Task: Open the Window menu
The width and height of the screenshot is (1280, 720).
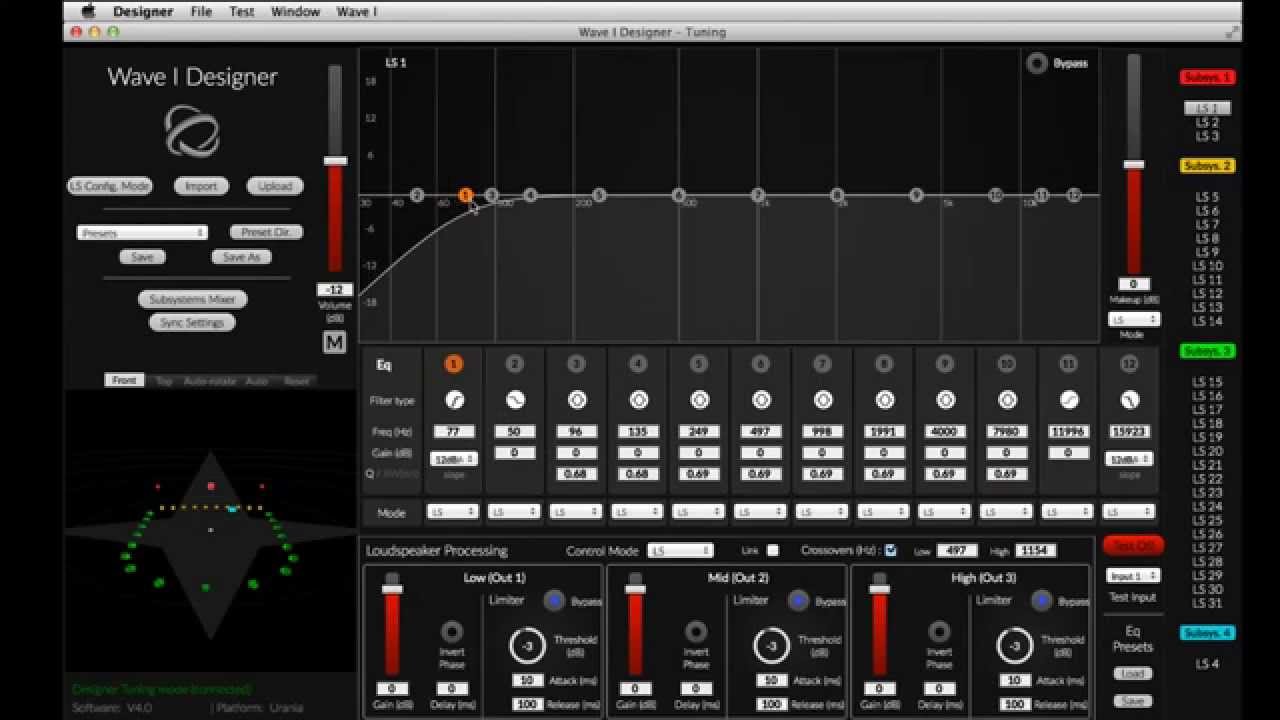Action: [x=296, y=11]
